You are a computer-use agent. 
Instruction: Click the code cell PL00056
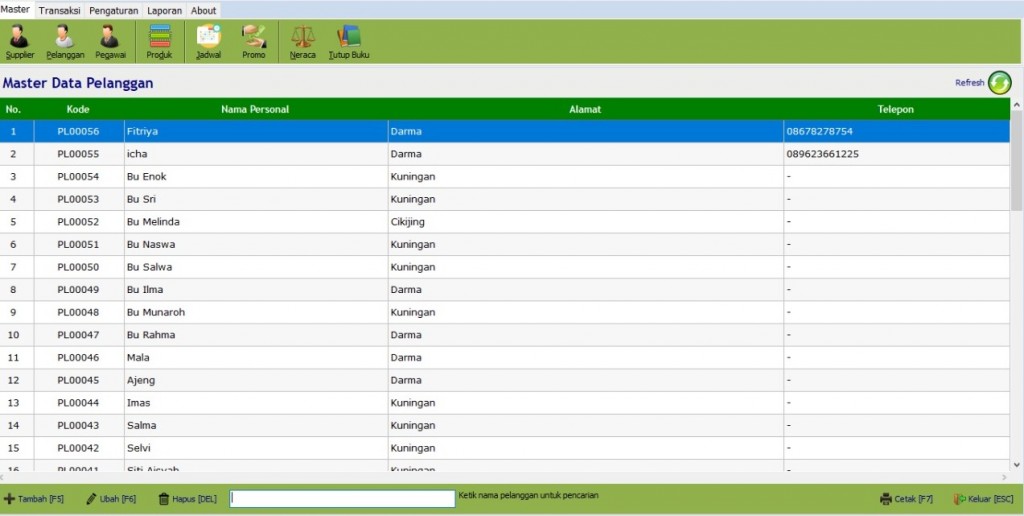(78, 131)
